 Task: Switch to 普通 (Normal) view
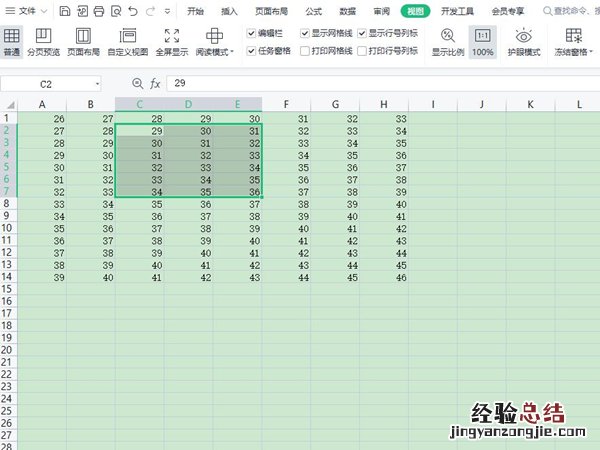[12, 41]
